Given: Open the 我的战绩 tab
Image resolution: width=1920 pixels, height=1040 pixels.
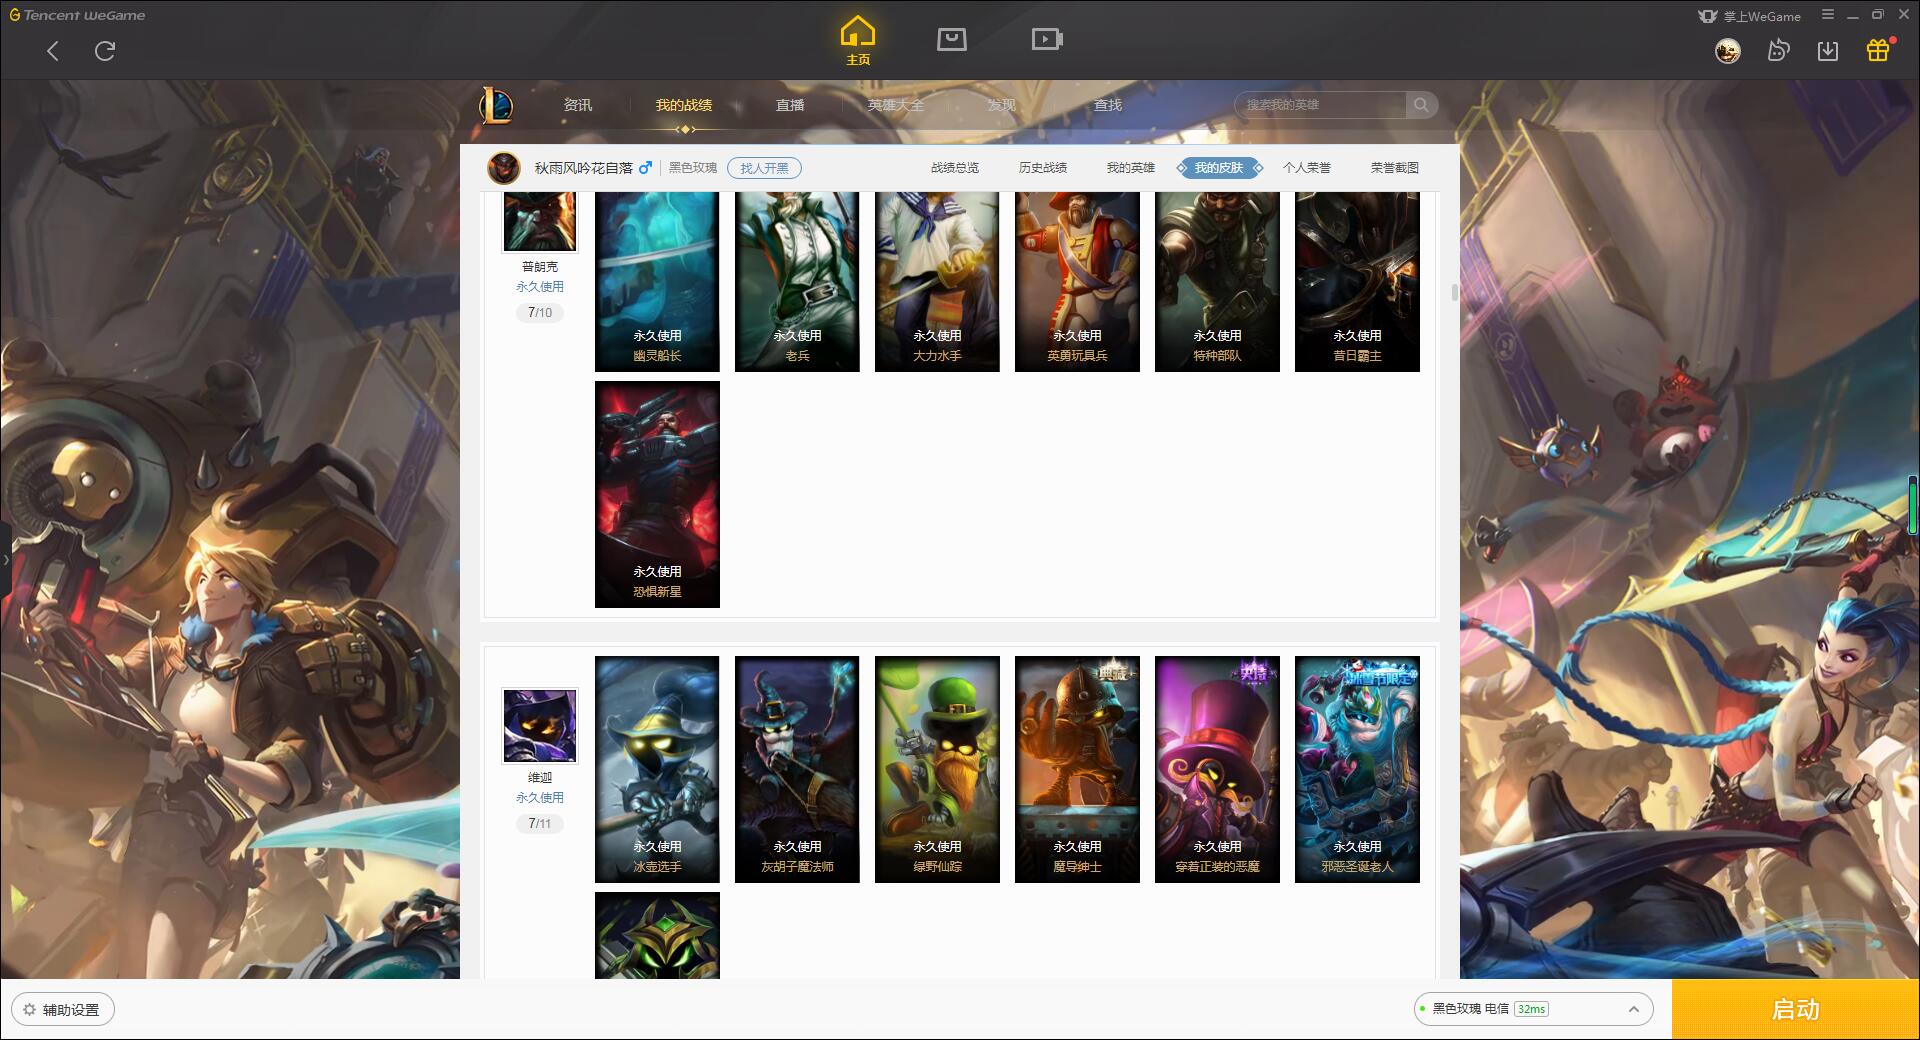Looking at the screenshot, I should click(x=684, y=105).
